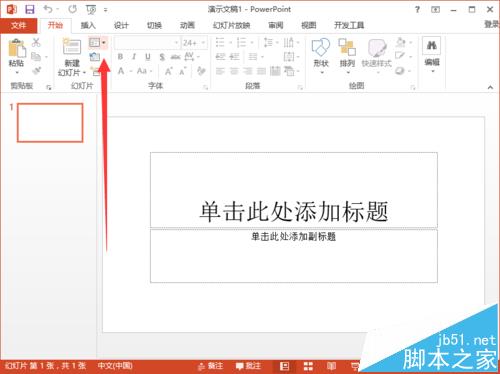Switch to Reading view in status bar
Image resolution: width=500 pixels, height=374 pixels.
[x=331, y=366]
